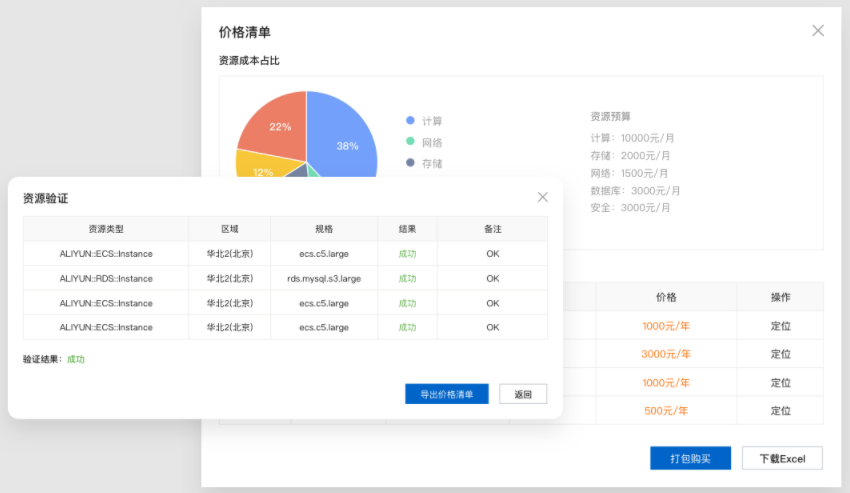Click the 备注 column header
Viewport: 850px width, 493px height.
click(492, 229)
